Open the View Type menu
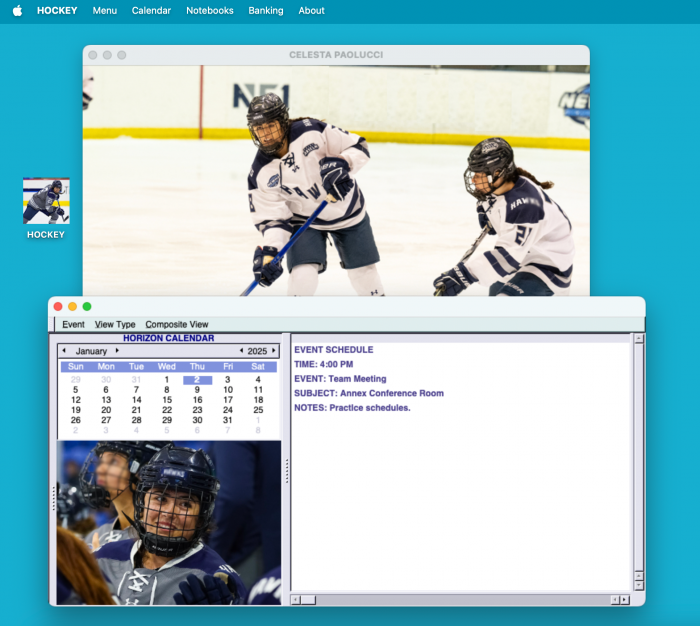Viewport: 700px width, 626px height. tap(115, 324)
